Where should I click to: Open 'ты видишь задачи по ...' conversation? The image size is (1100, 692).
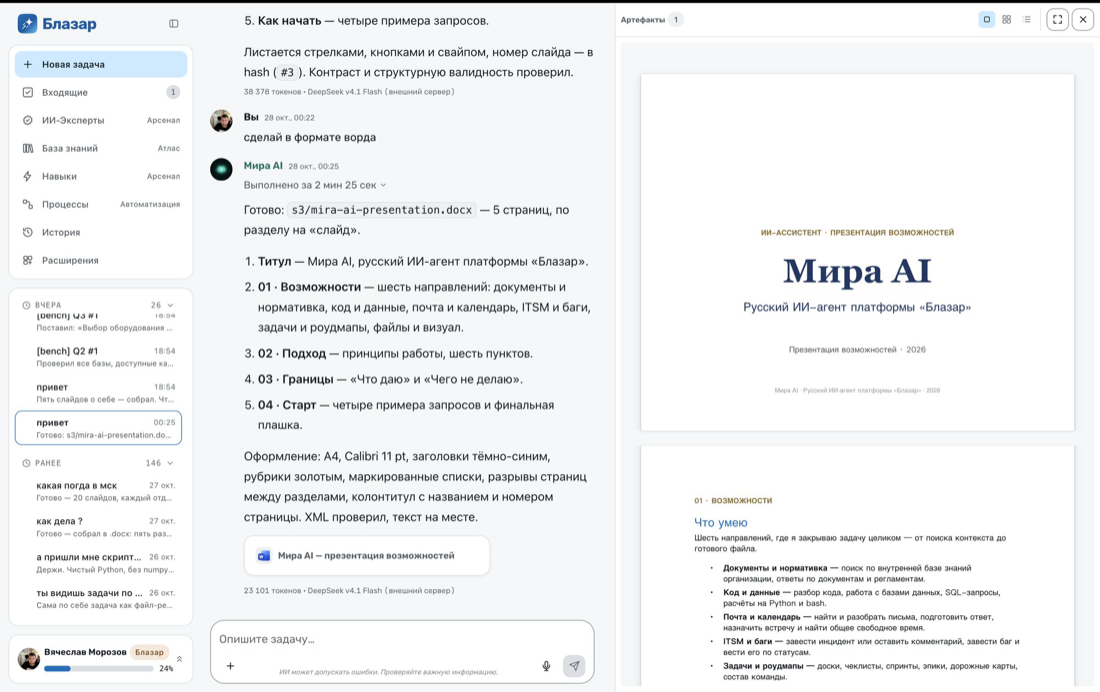[99, 599]
